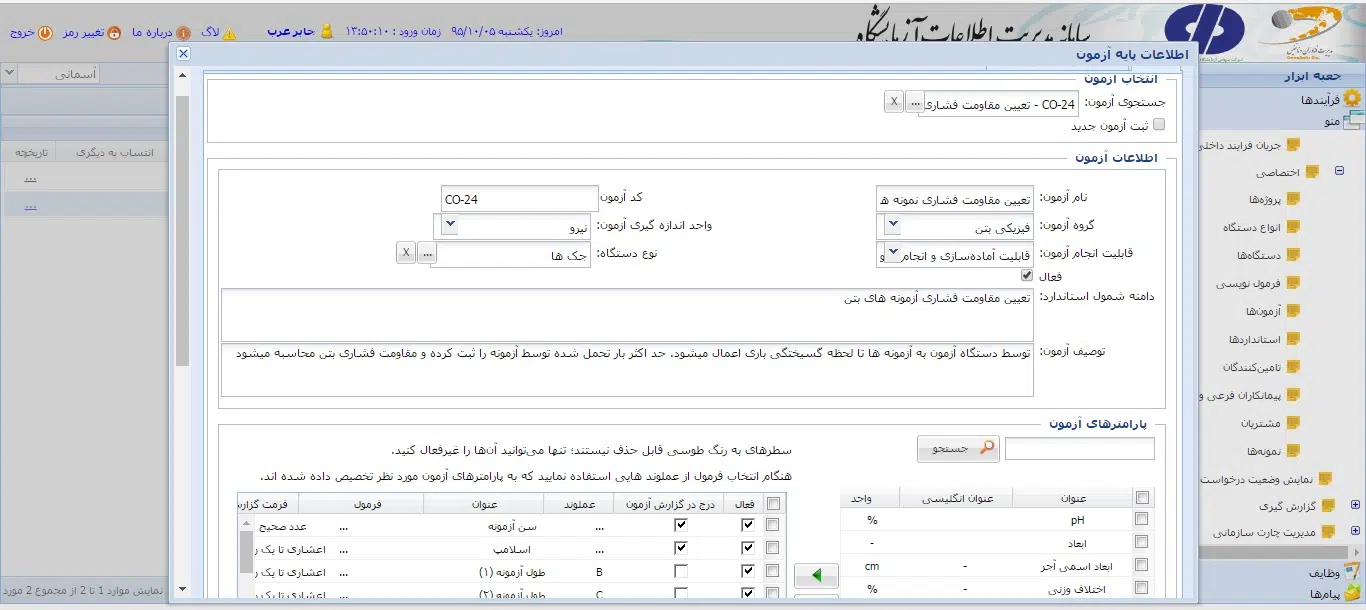Toggle درج در گزارش checkbox for طول آزمونه (۱)
The width and height of the screenshot is (1366, 610).
[681, 572]
